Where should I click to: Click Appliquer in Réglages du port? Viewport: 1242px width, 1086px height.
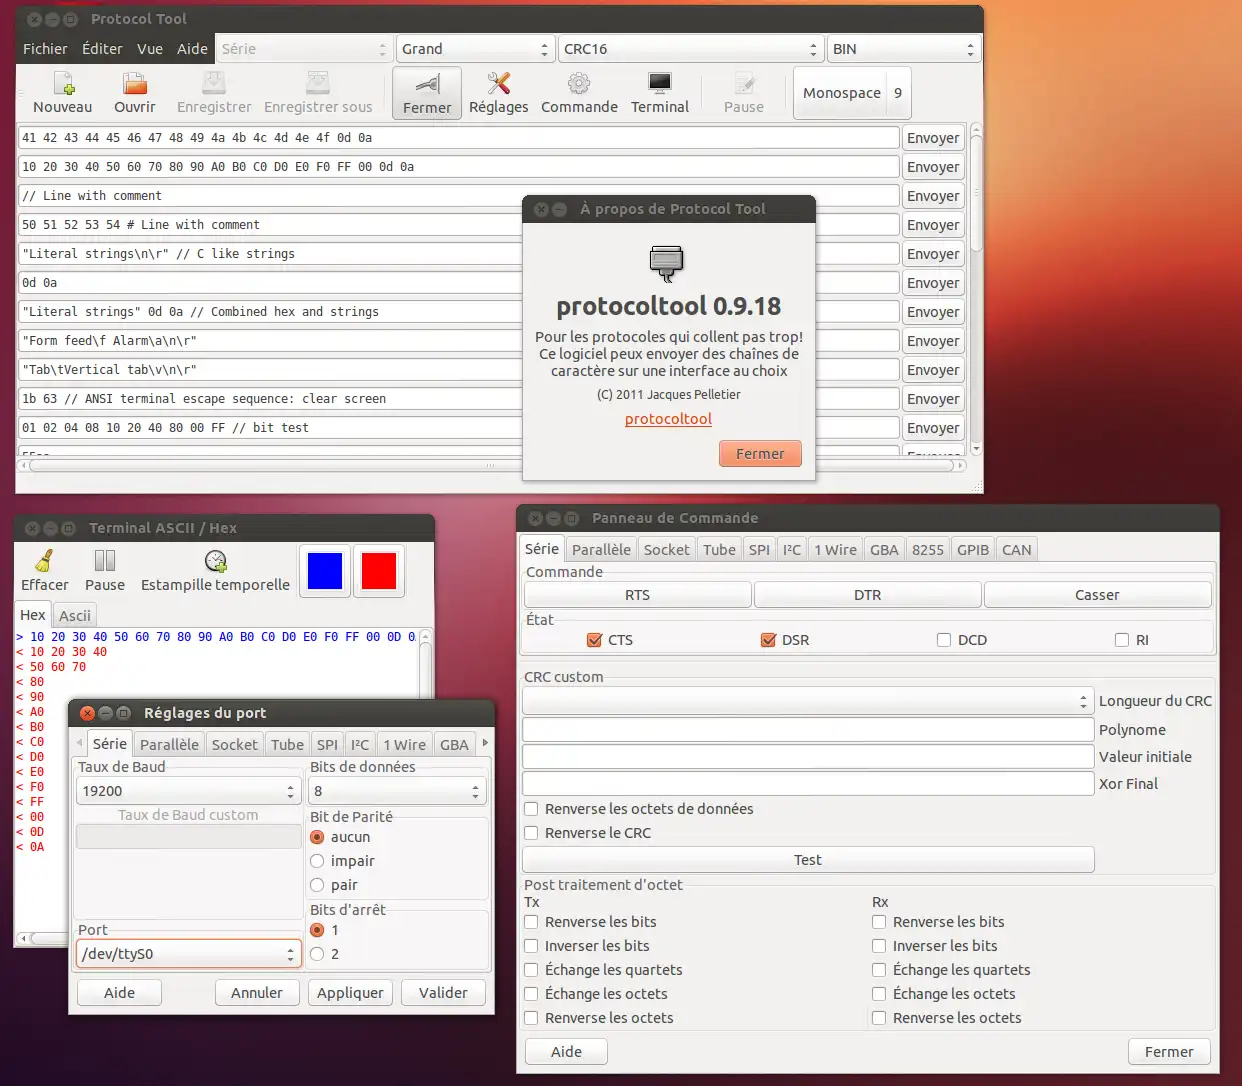(350, 993)
